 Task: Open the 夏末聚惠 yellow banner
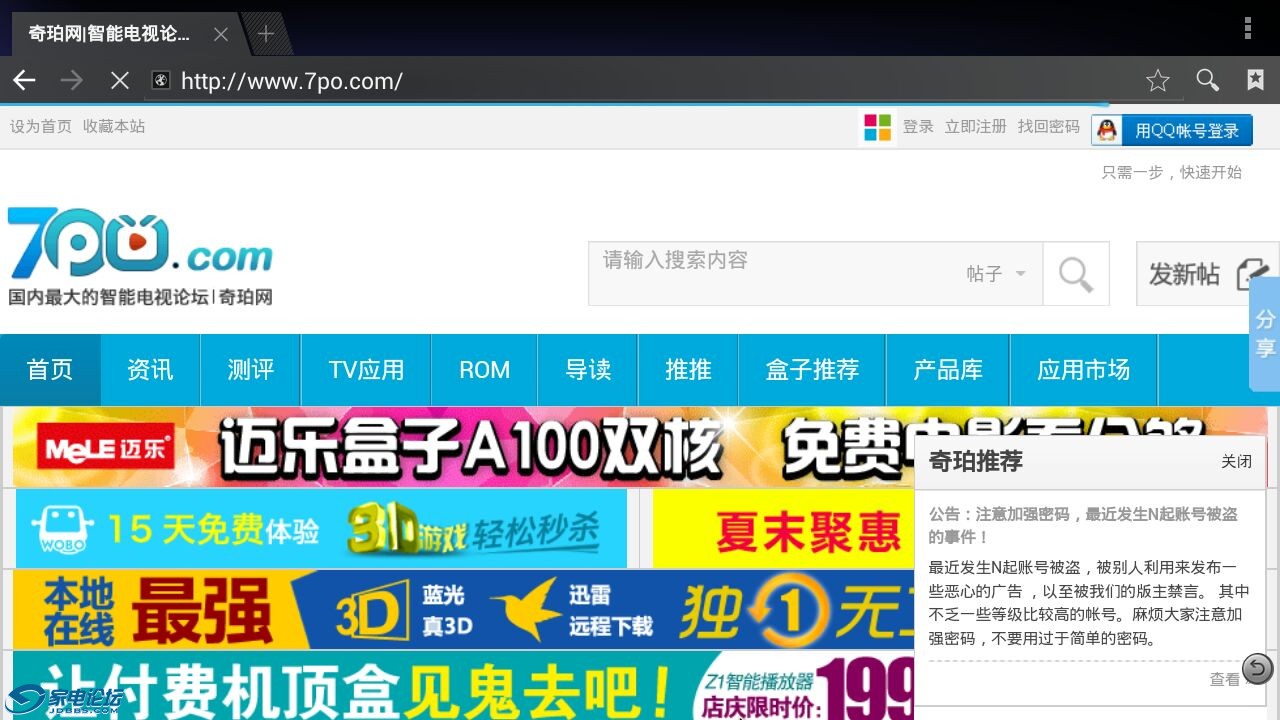point(783,528)
